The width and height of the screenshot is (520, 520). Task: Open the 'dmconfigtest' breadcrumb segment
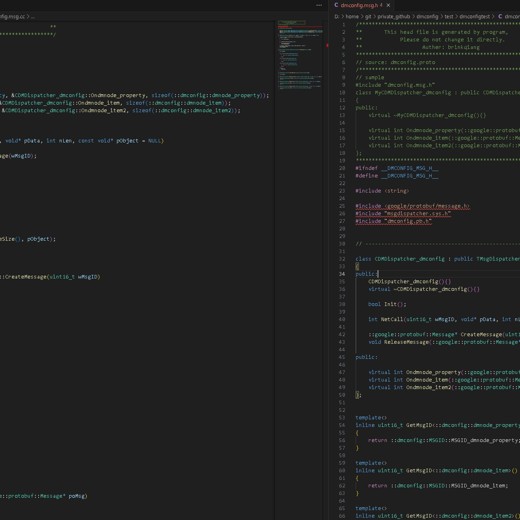(x=475, y=16)
